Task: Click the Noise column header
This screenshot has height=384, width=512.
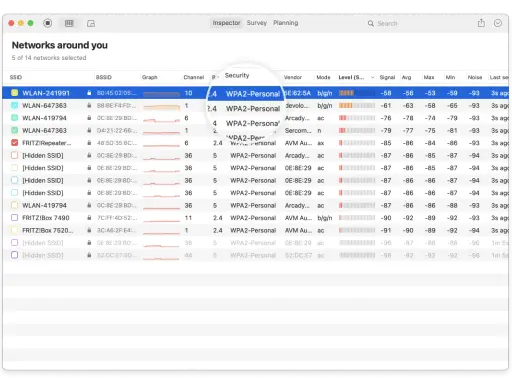Action: pyautogui.click(x=475, y=77)
